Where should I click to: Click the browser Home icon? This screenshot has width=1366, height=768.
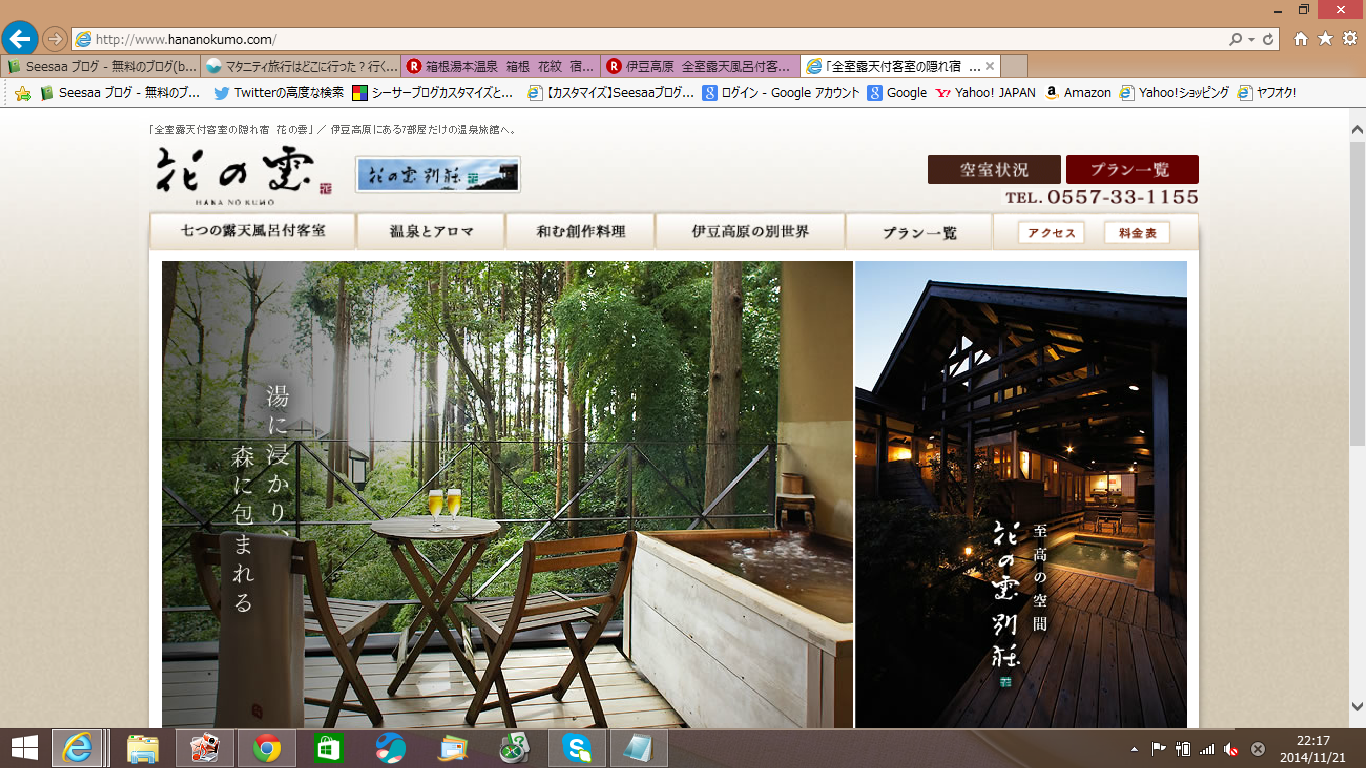click(x=1301, y=39)
